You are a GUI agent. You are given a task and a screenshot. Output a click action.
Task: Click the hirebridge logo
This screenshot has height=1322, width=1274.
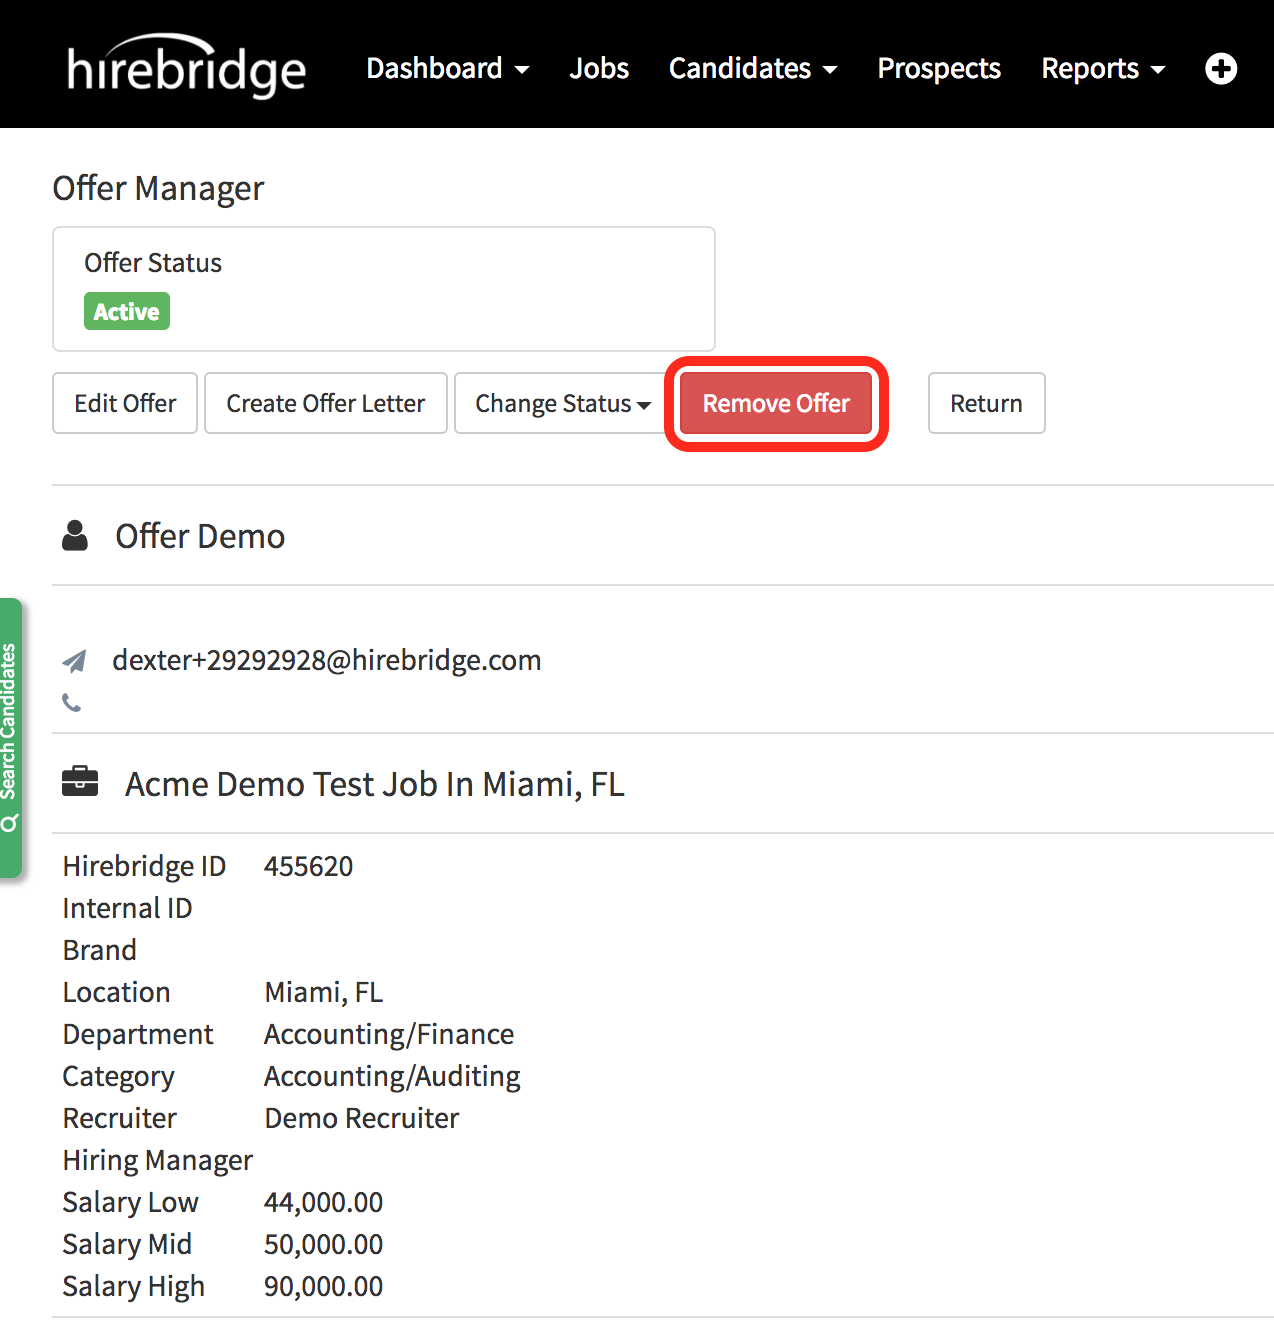tap(186, 68)
